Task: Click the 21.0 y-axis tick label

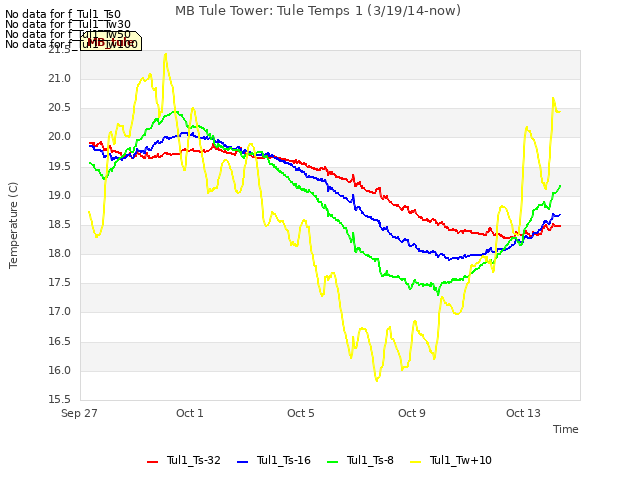Action: click(x=60, y=78)
